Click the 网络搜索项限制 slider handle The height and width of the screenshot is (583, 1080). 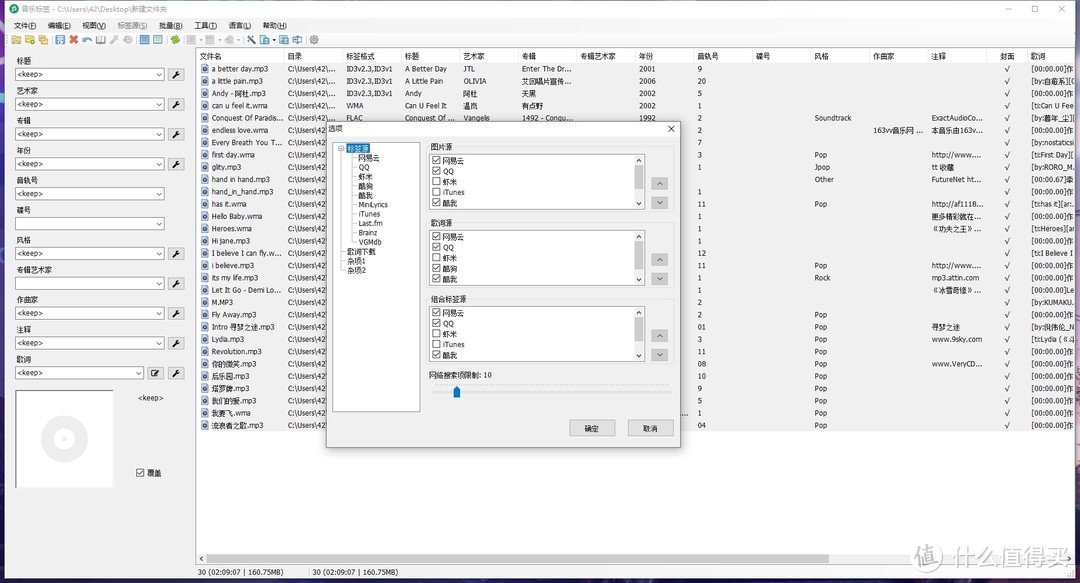point(456,392)
